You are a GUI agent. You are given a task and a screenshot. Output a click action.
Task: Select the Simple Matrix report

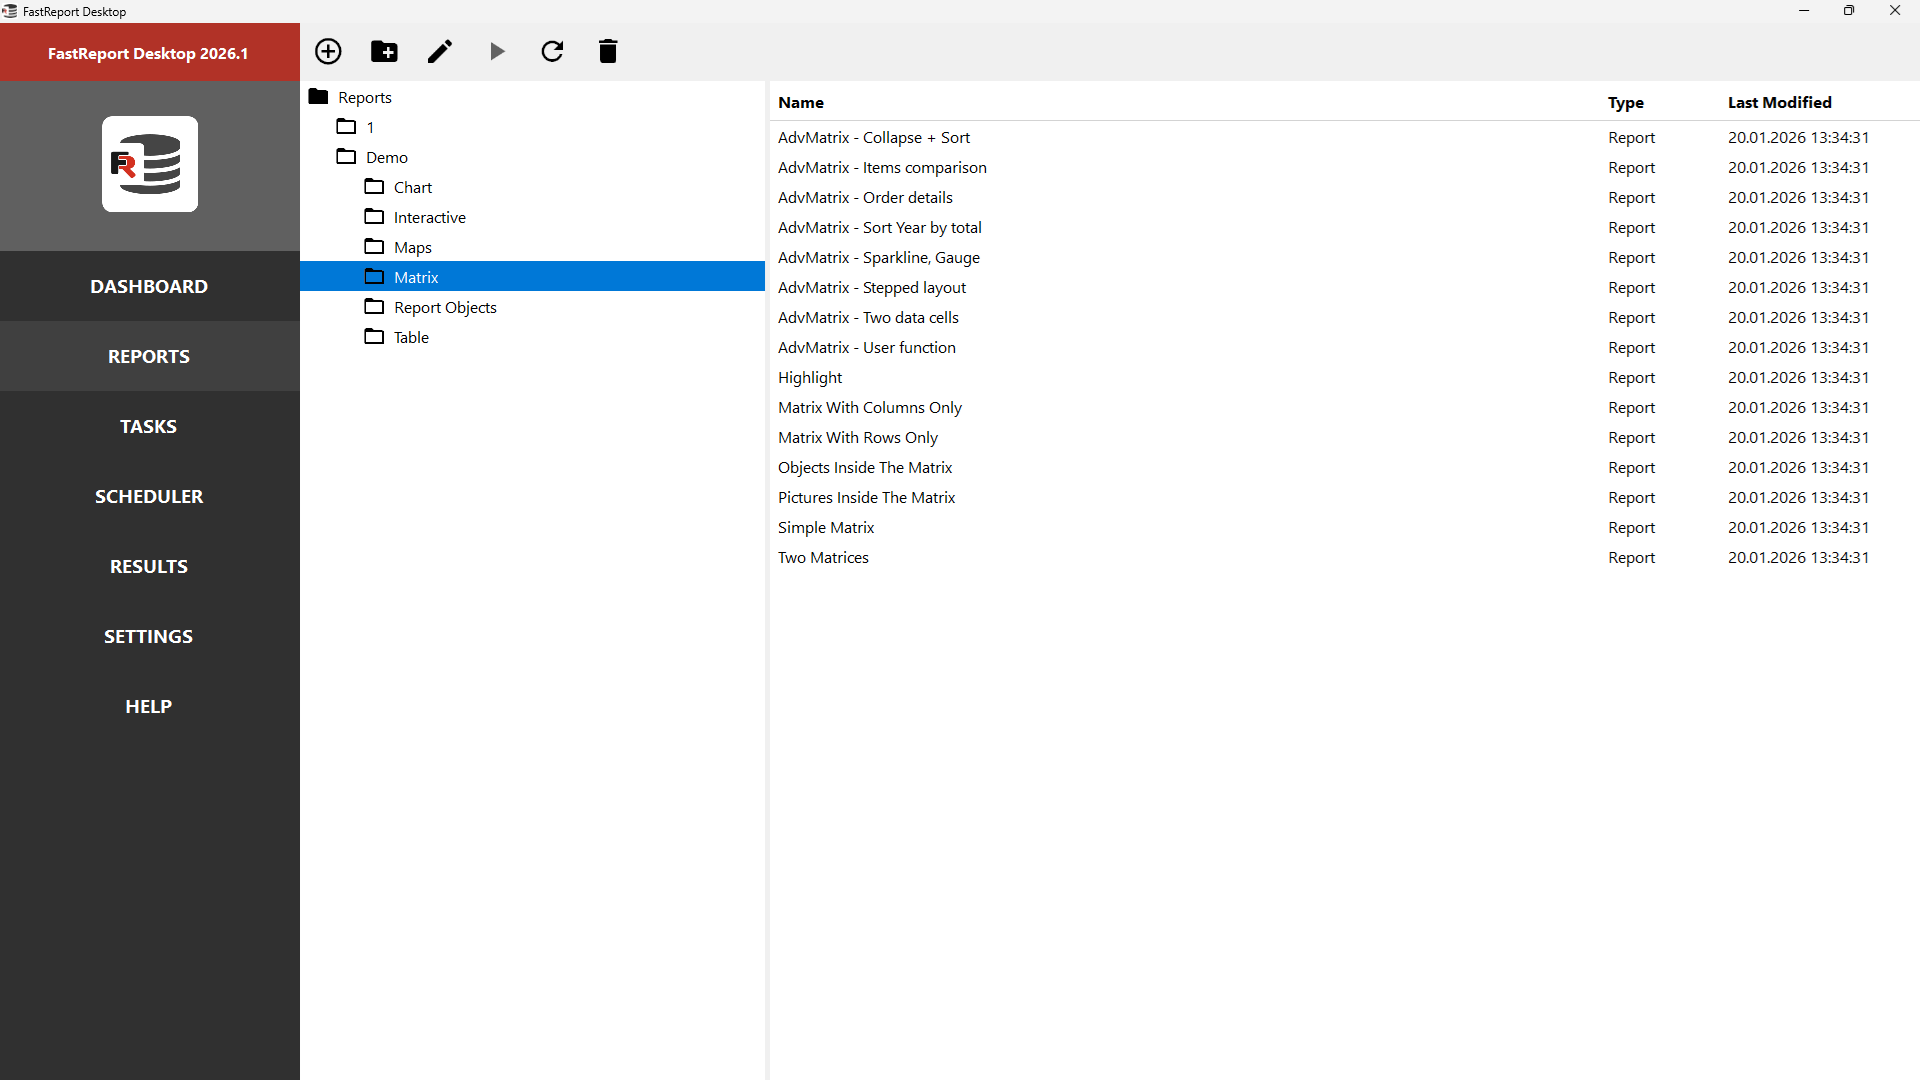click(x=826, y=527)
